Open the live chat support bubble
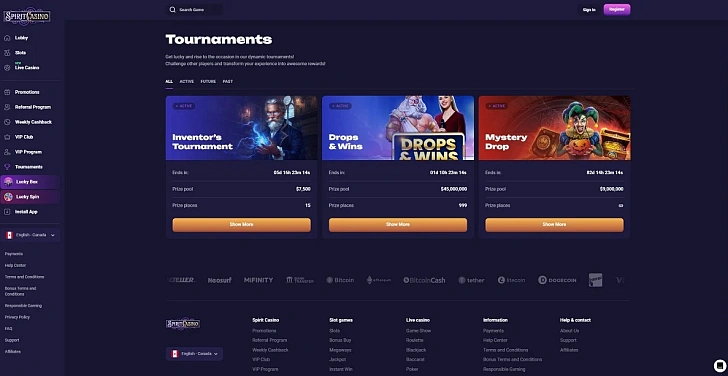Viewport: 728px width, 376px height. pos(719,366)
